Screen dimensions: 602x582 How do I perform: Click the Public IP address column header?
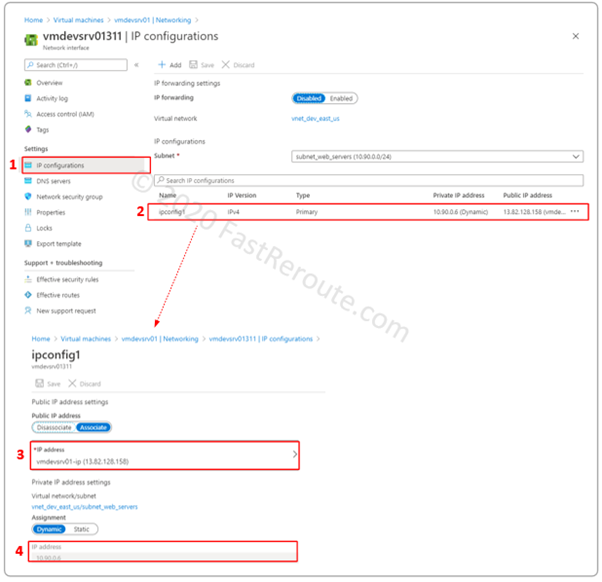pos(528,195)
